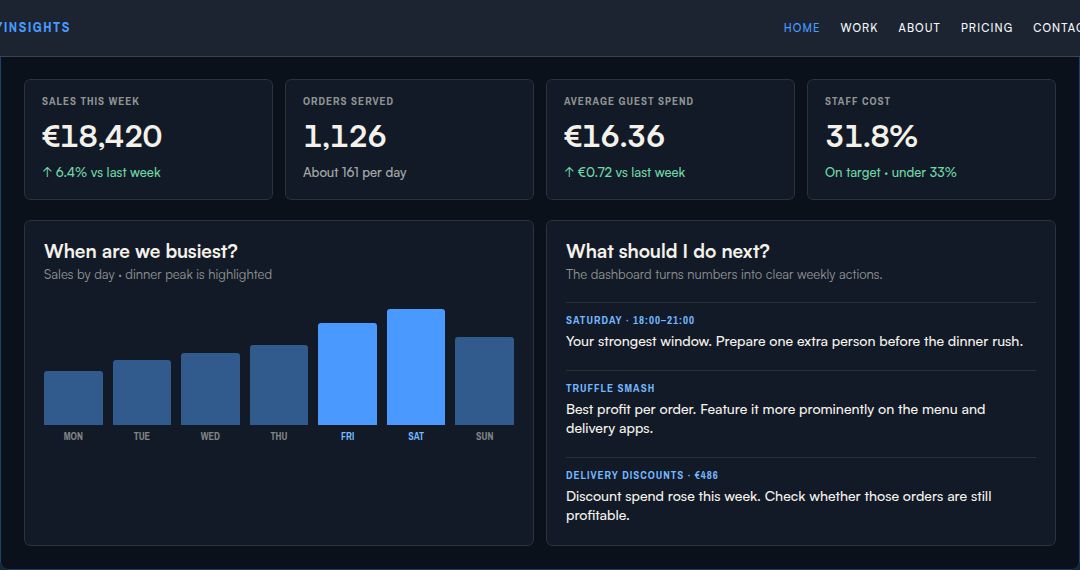The height and width of the screenshot is (570, 1080).
Task: Click the Sunday sales bar
Action: (x=484, y=381)
